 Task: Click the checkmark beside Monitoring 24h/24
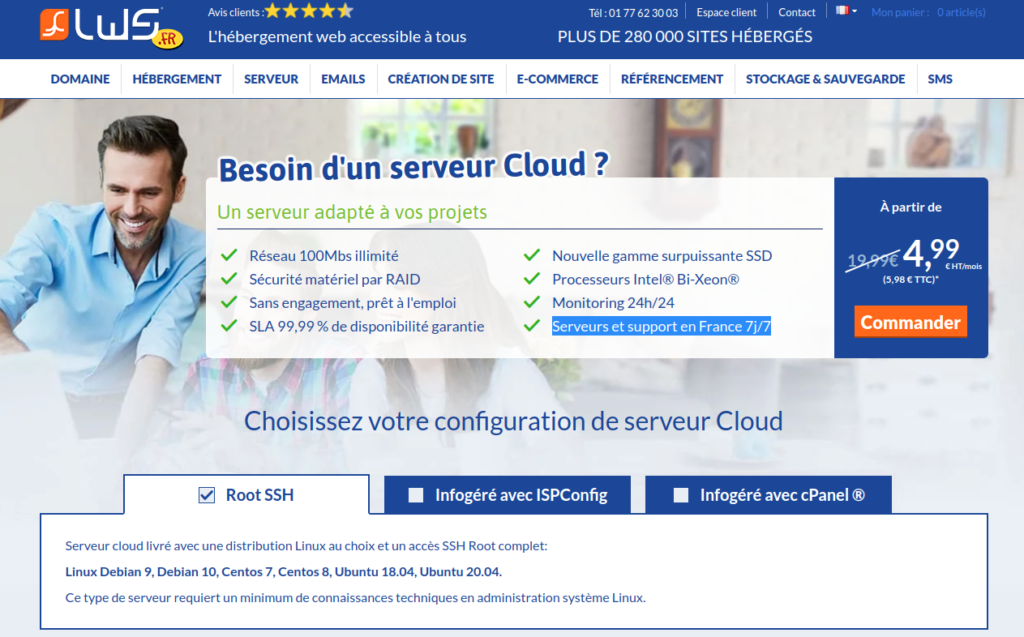[532, 302]
